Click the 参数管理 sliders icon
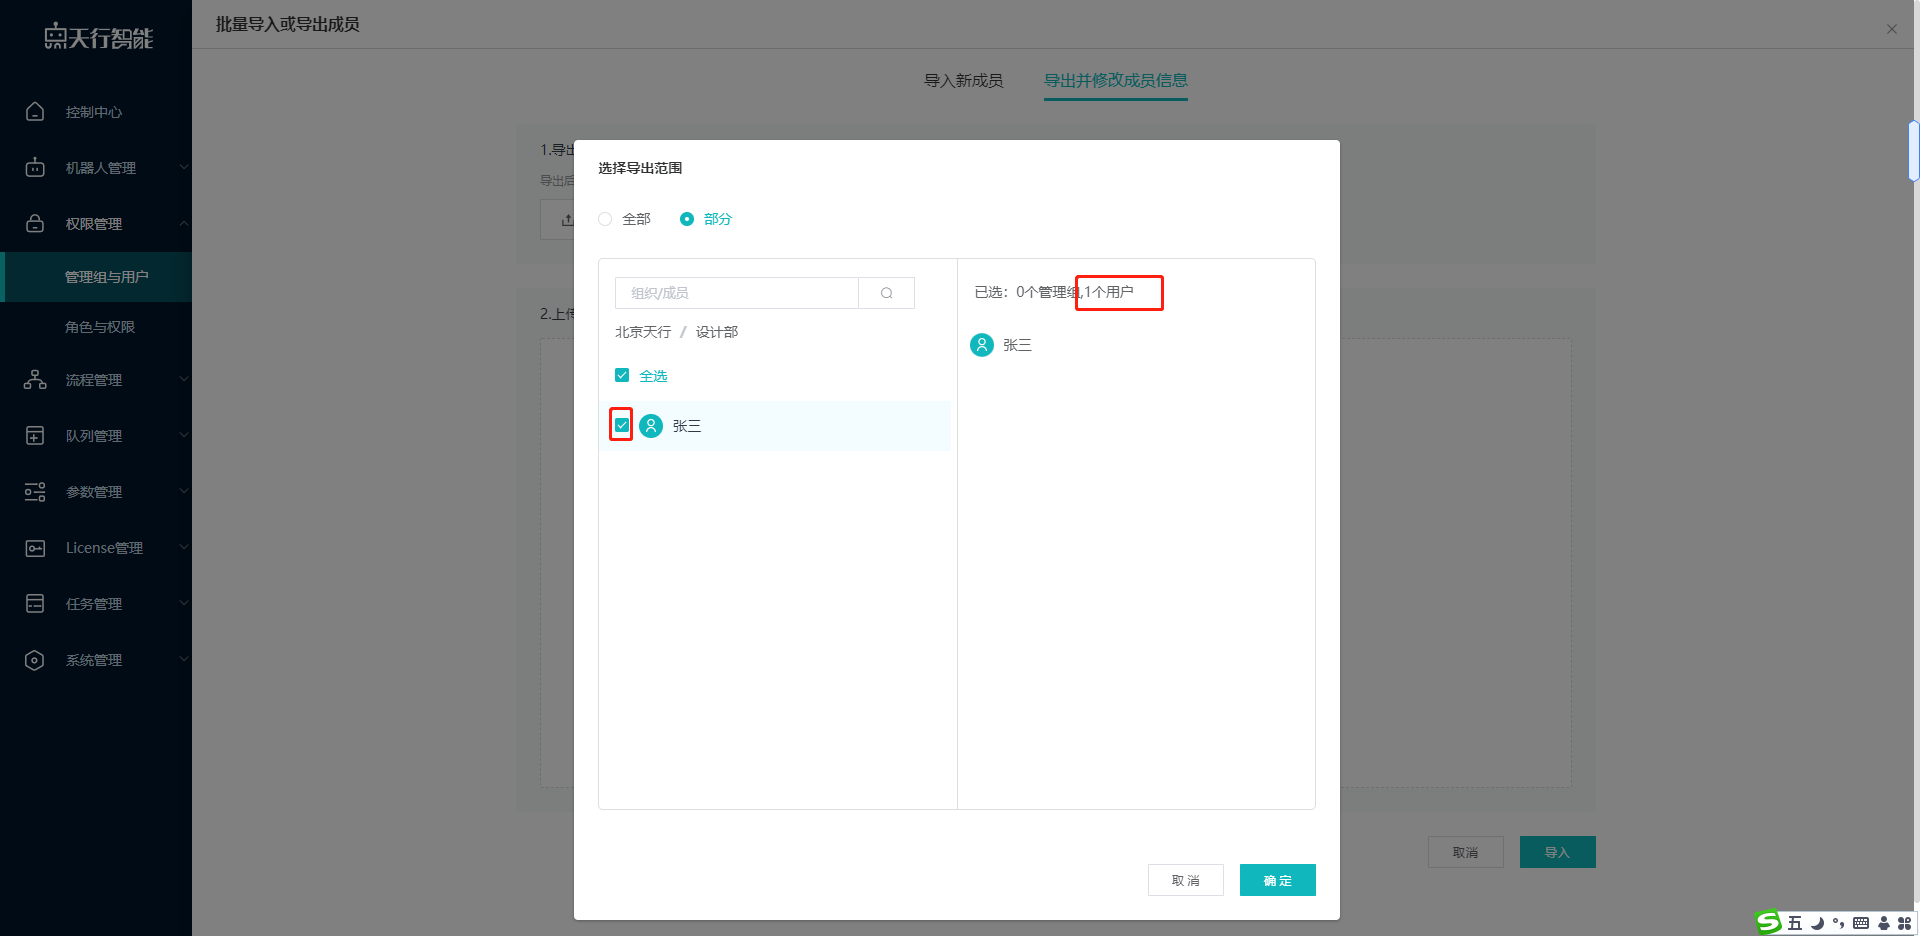This screenshot has width=1920, height=936. [x=35, y=491]
